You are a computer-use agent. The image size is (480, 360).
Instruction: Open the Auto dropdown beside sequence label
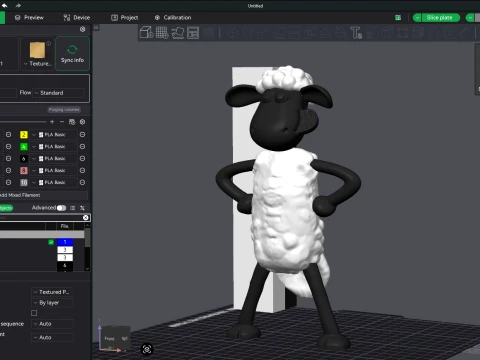point(52,324)
